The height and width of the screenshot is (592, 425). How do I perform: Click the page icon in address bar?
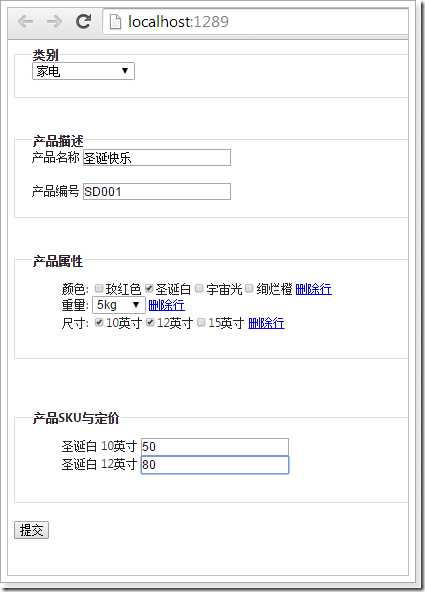[x=115, y=22]
